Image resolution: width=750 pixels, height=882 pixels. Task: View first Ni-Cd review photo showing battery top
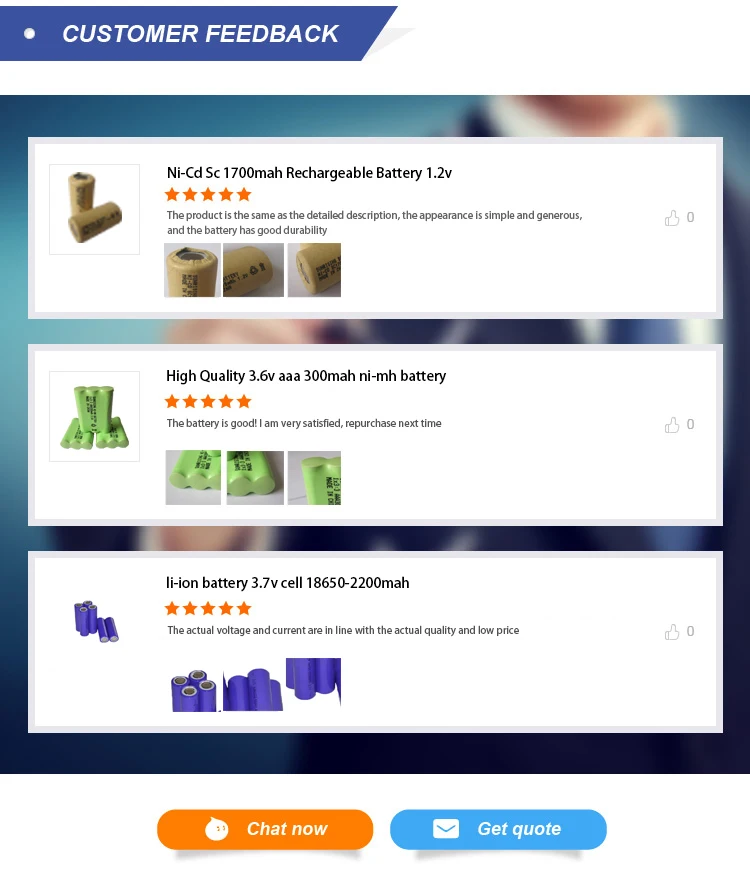point(192,270)
